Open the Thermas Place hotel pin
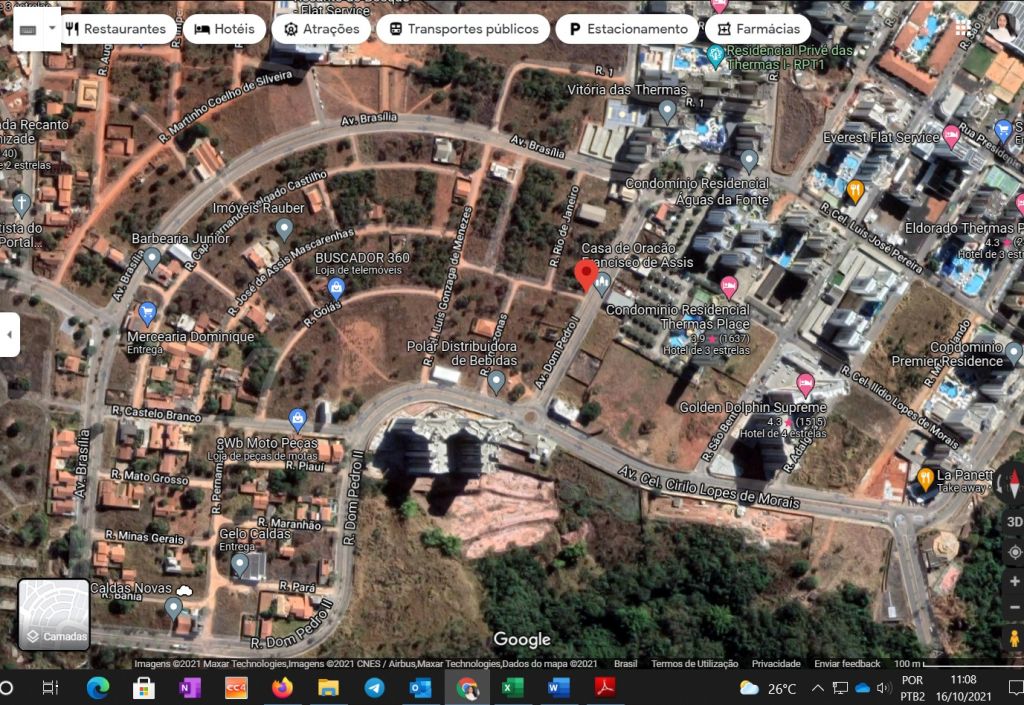The image size is (1024, 705). 729,287
